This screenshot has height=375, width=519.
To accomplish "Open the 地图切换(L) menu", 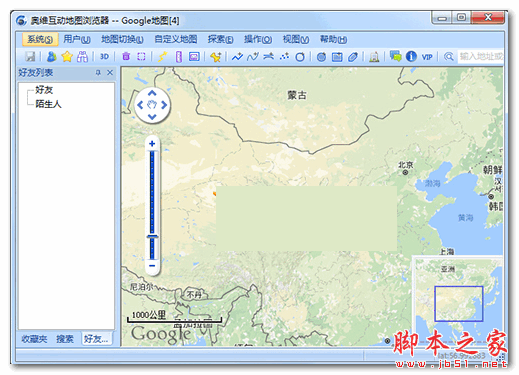I will coord(122,39).
